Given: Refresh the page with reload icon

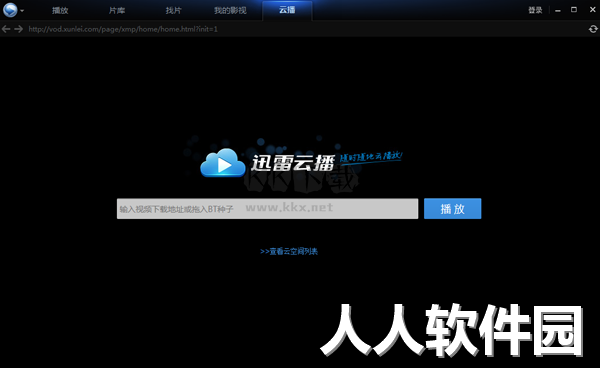Looking at the screenshot, I should click(x=593, y=29).
